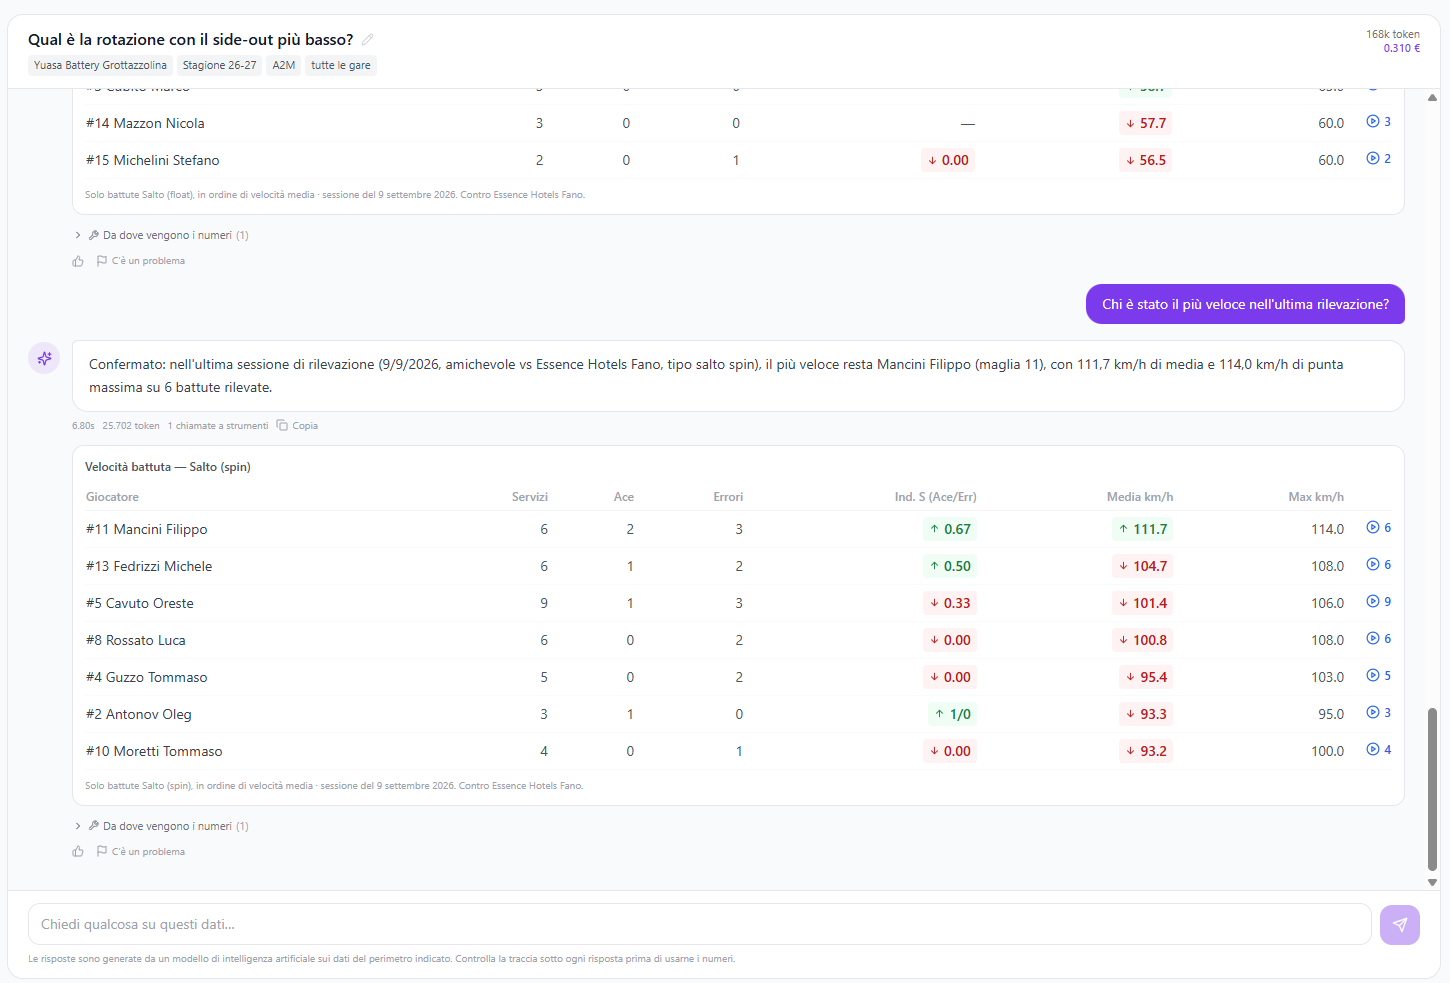The height and width of the screenshot is (983, 1450).
Task: Expand 'Da dove vengono i numeri' under spin table
Action: [161, 826]
